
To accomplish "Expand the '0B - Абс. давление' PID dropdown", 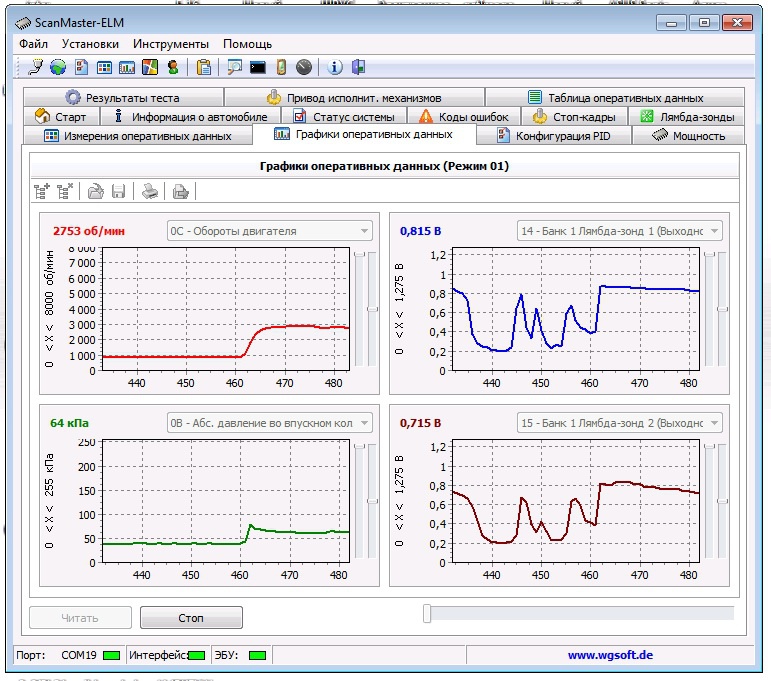I will [x=363, y=423].
